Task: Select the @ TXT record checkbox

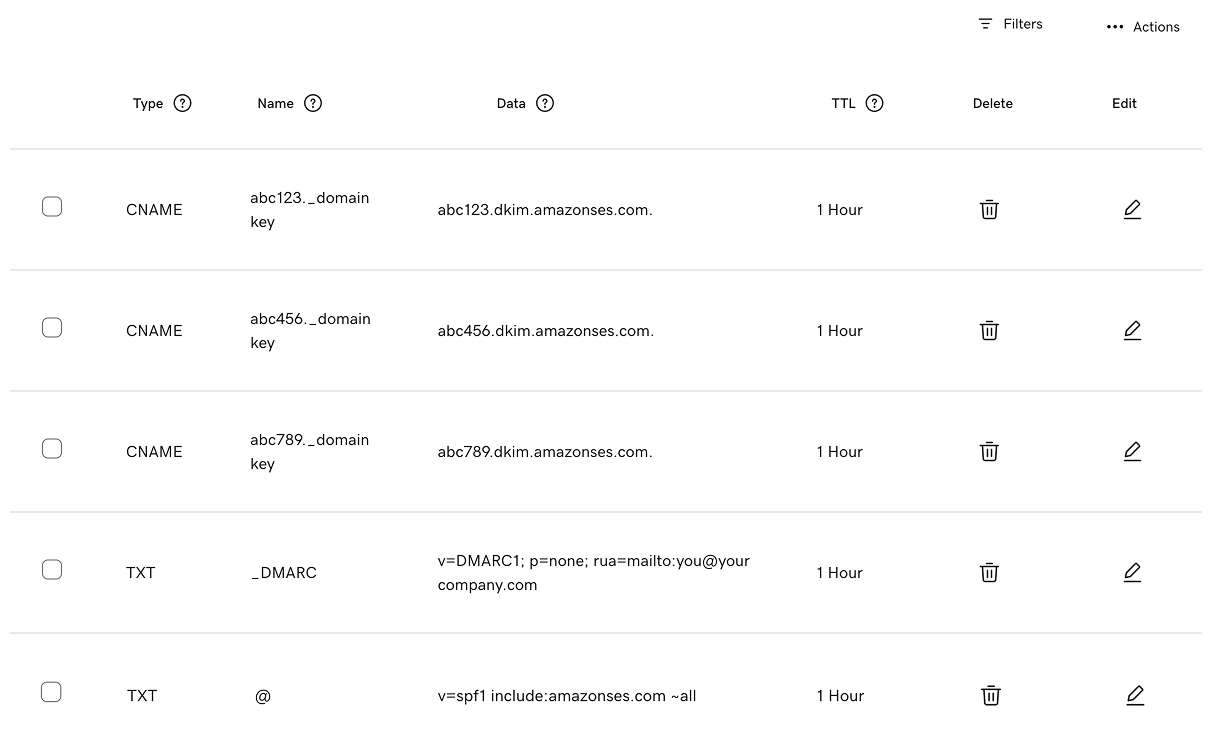Action: [x=52, y=692]
